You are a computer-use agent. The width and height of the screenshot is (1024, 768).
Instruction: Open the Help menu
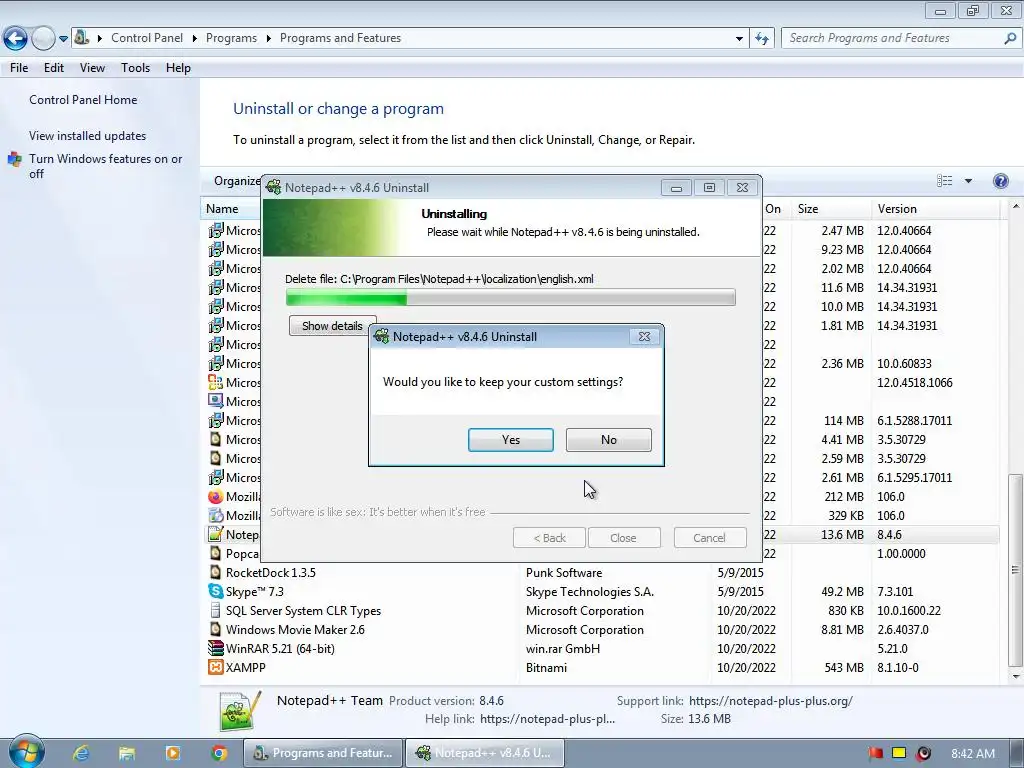[x=178, y=67]
